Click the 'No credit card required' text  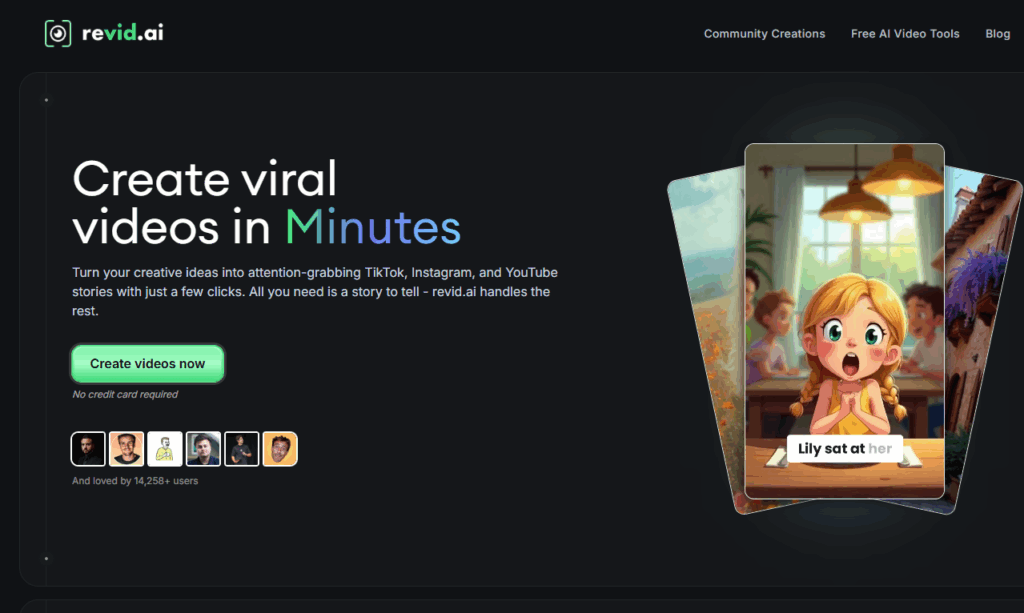point(125,394)
